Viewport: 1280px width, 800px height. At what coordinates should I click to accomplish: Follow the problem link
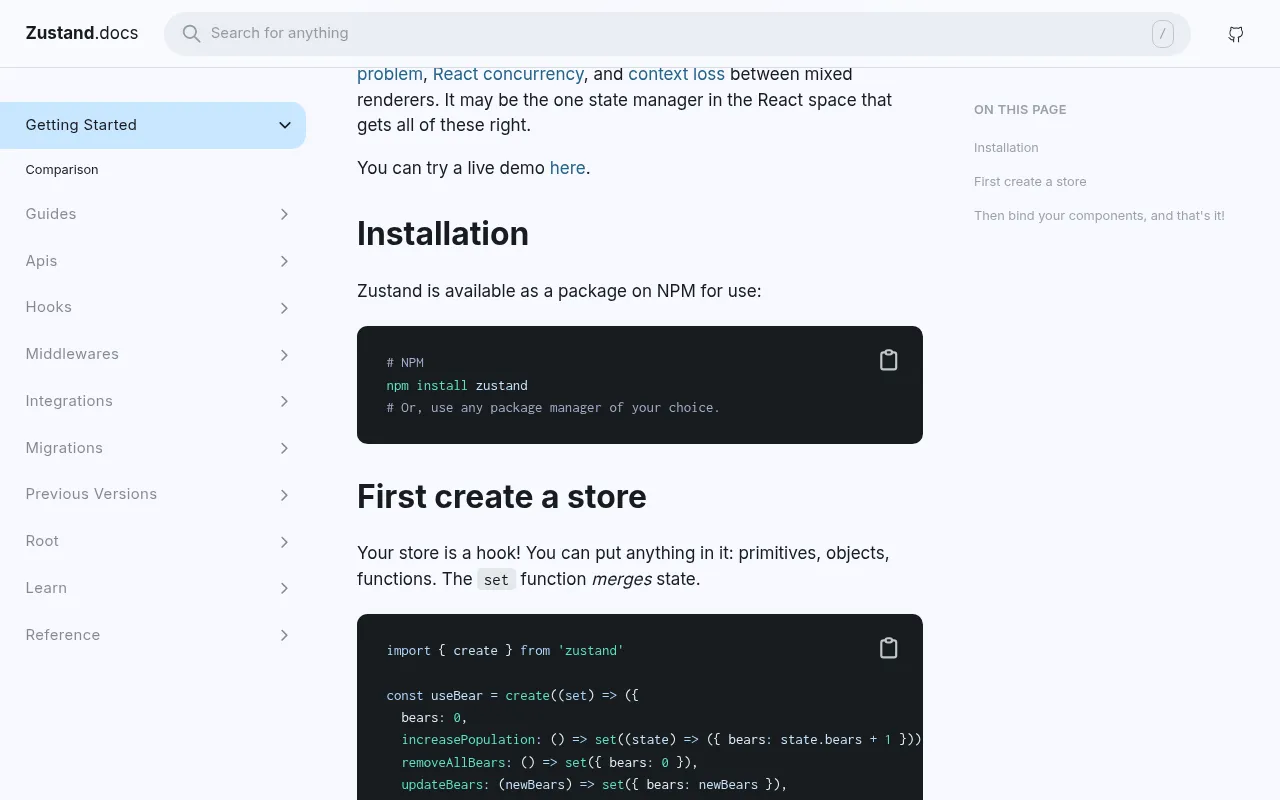coord(390,74)
